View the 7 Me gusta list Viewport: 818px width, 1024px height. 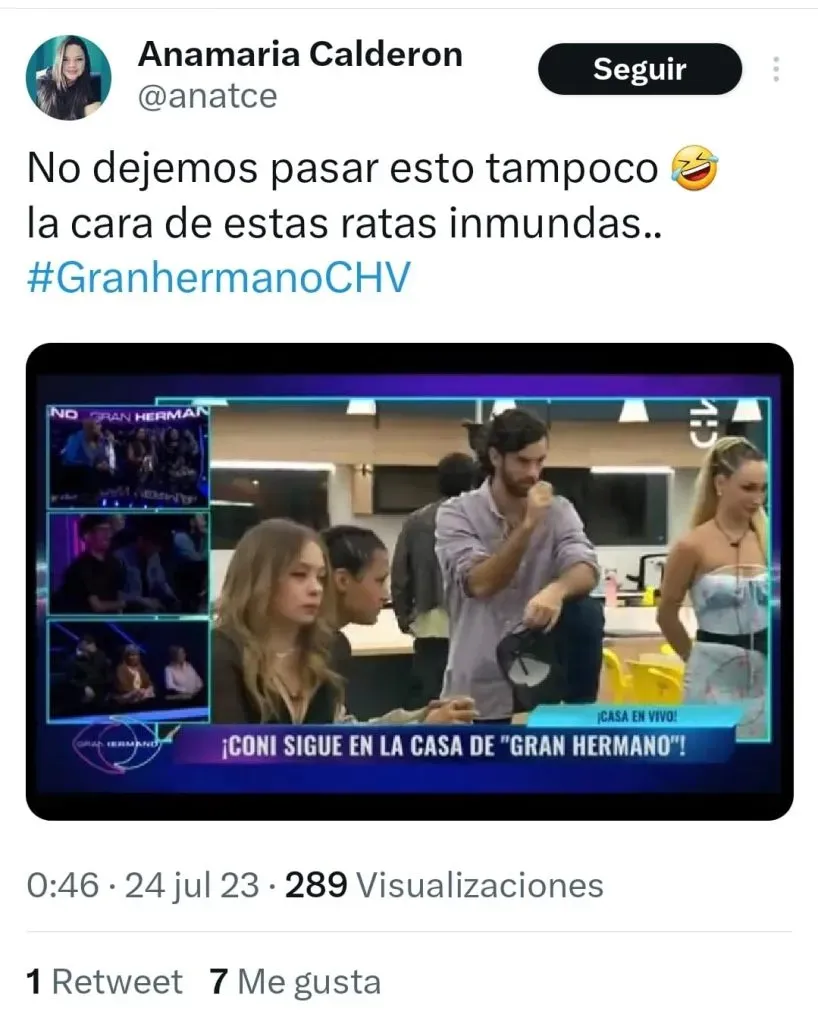tap(295, 982)
